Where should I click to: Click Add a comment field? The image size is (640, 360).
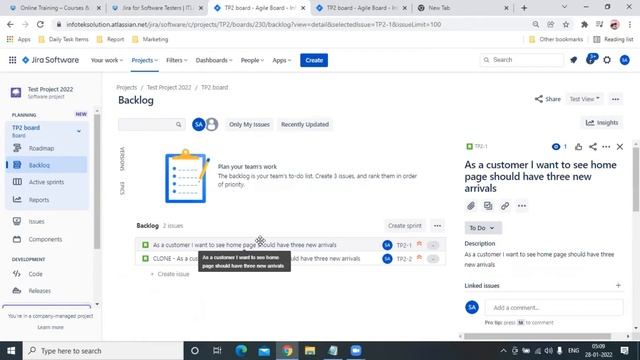(x=553, y=307)
